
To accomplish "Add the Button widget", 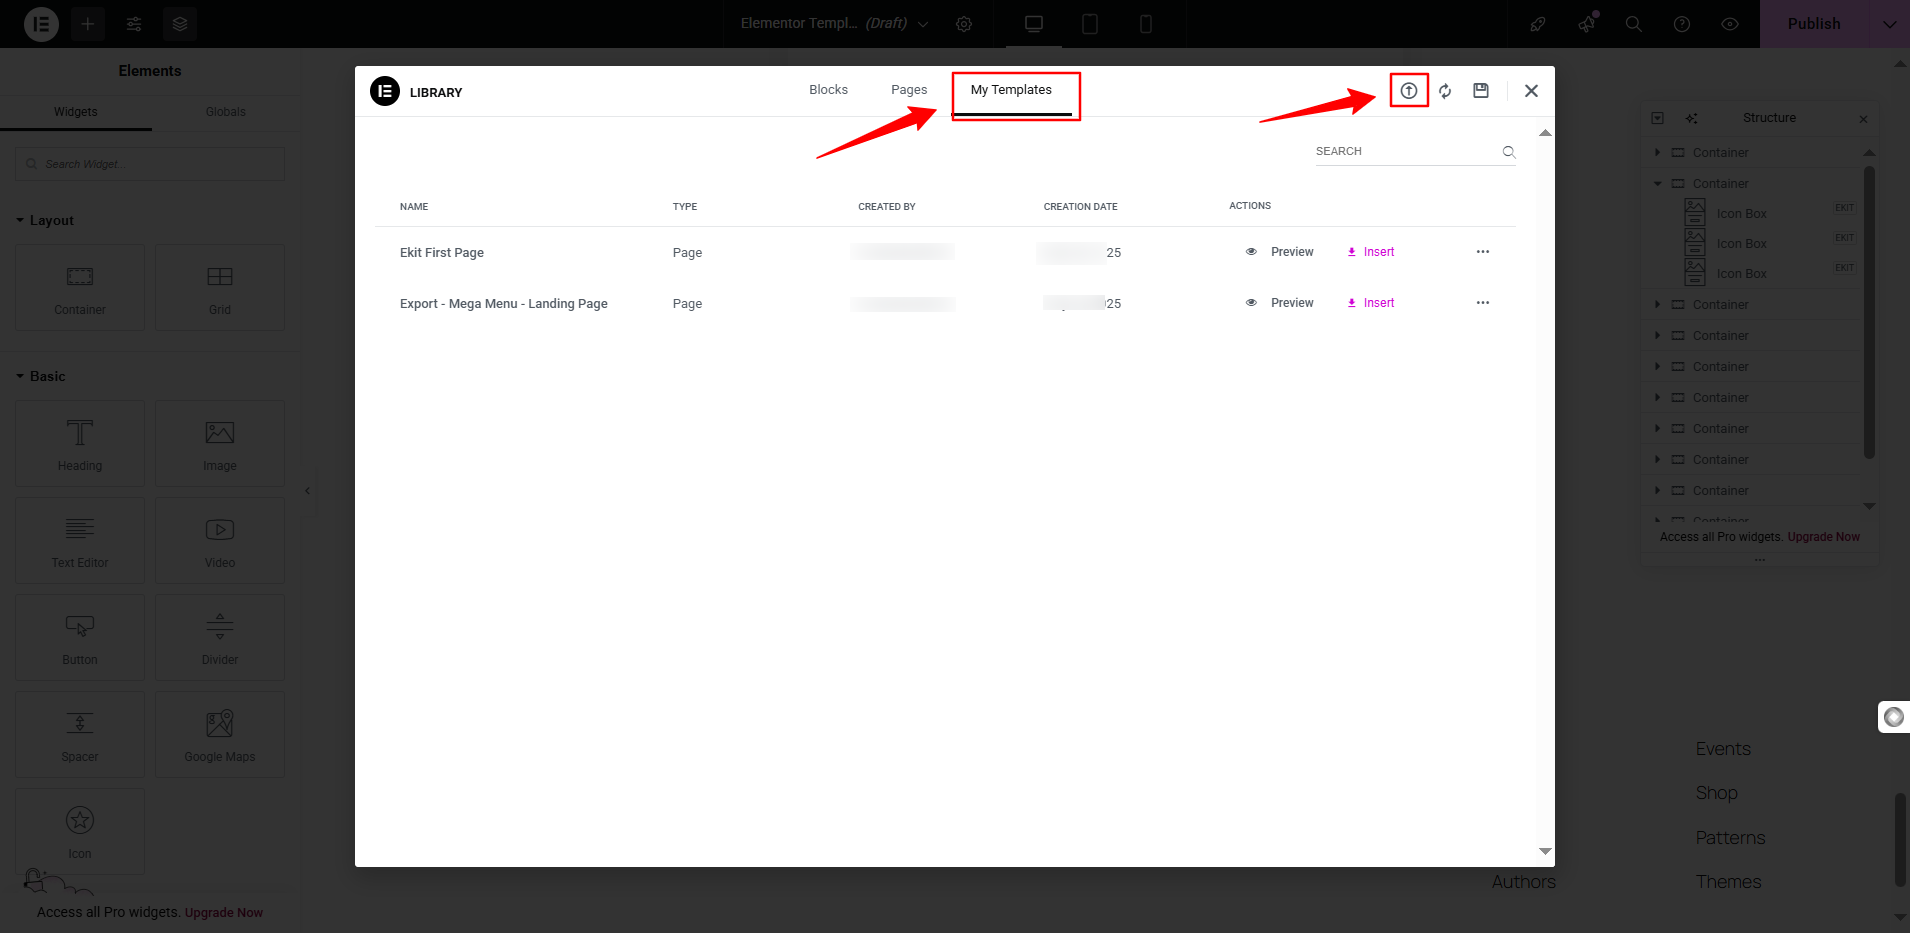I will [80, 638].
